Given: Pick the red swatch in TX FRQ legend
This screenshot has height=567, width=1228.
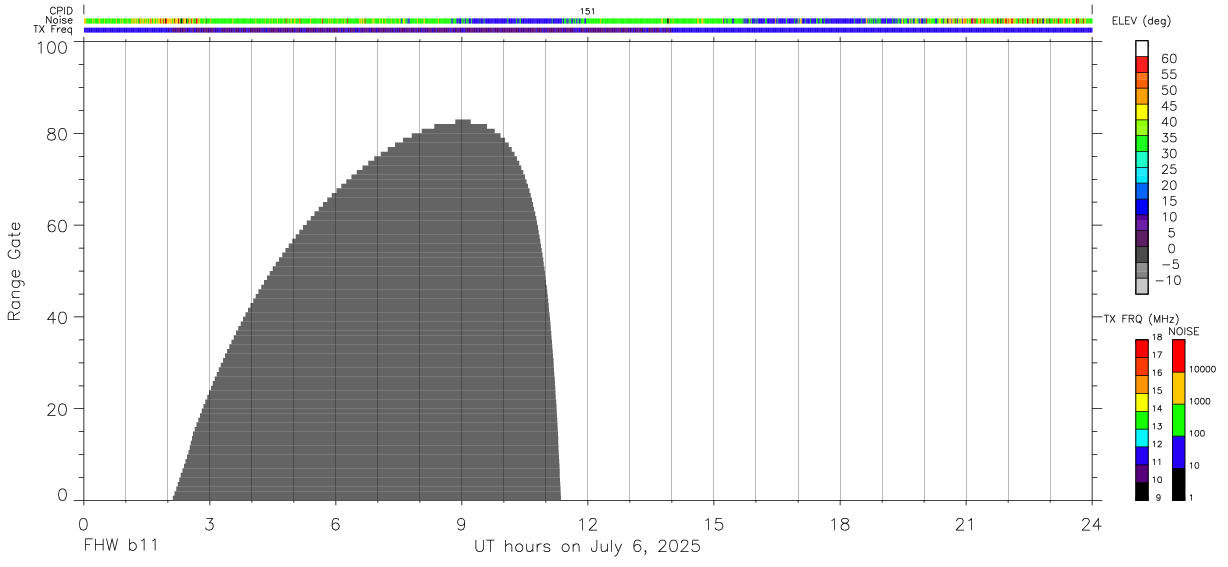Looking at the screenshot, I should click(1142, 347).
